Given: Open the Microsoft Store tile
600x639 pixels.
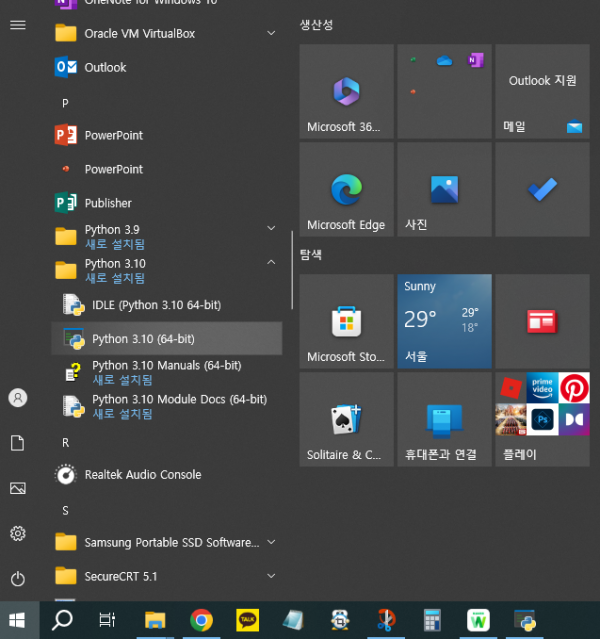Looking at the screenshot, I should [346, 321].
